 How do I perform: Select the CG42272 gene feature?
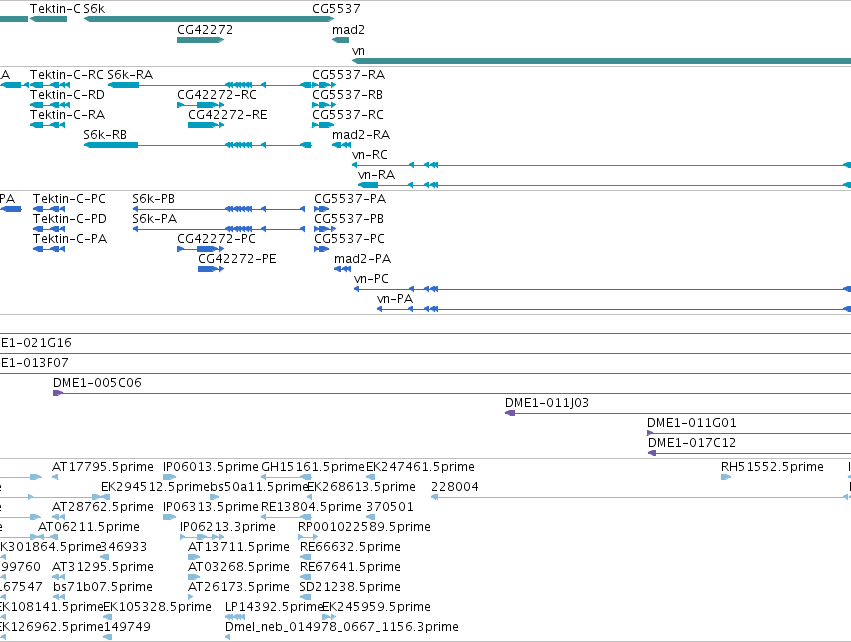[200, 40]
